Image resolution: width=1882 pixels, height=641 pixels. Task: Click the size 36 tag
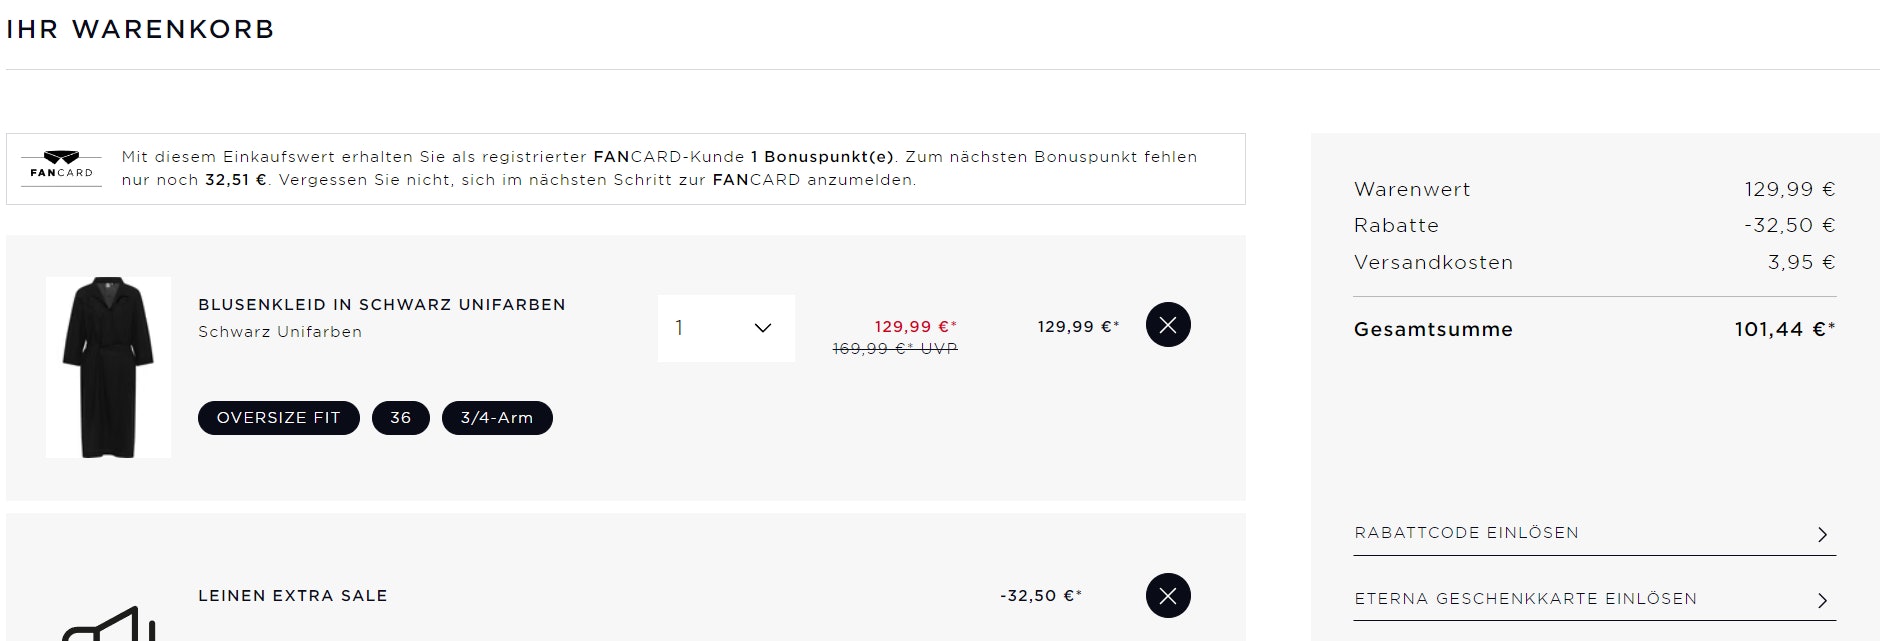[x=400, y=418]
